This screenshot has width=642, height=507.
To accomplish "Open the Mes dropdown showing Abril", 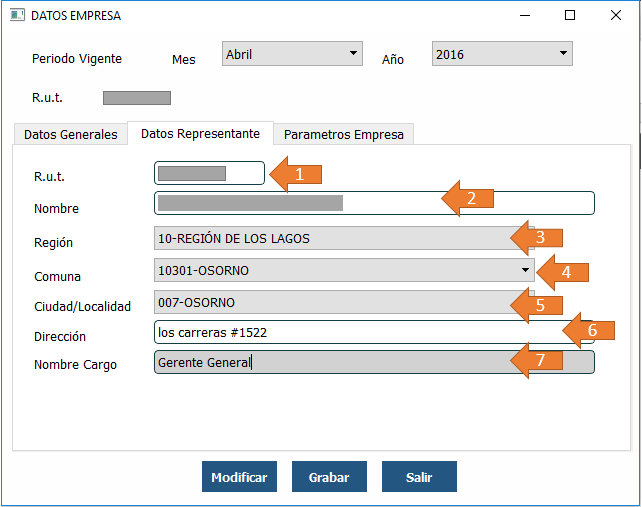I will 292,54.
